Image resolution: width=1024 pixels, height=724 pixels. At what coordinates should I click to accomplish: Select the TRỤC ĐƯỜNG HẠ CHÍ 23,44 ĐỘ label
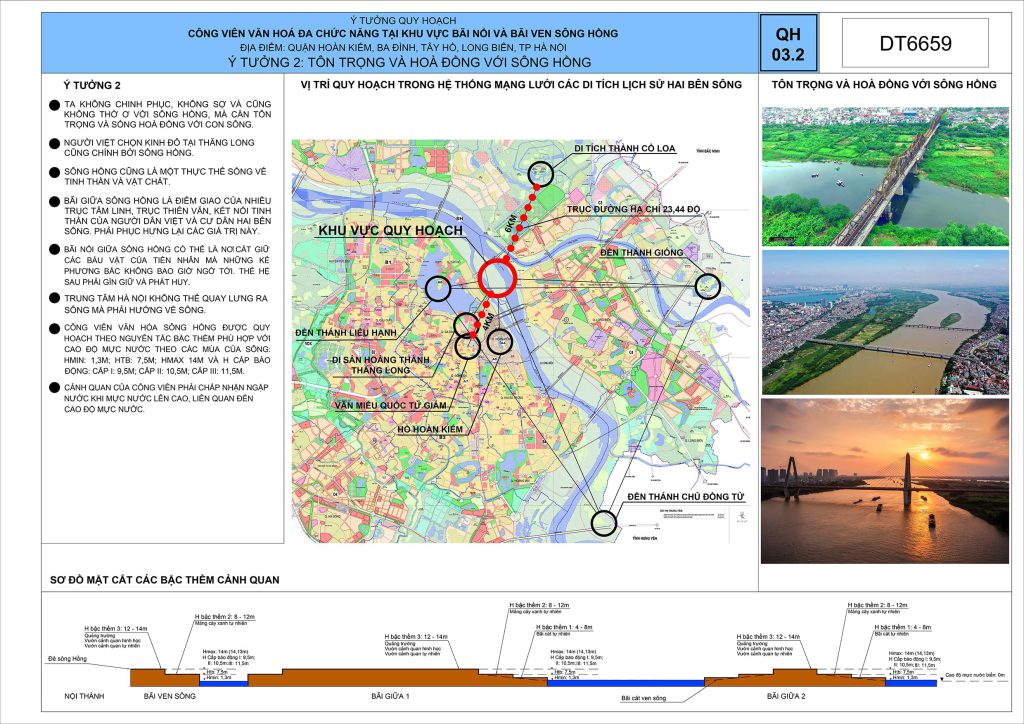pos(633,209)
